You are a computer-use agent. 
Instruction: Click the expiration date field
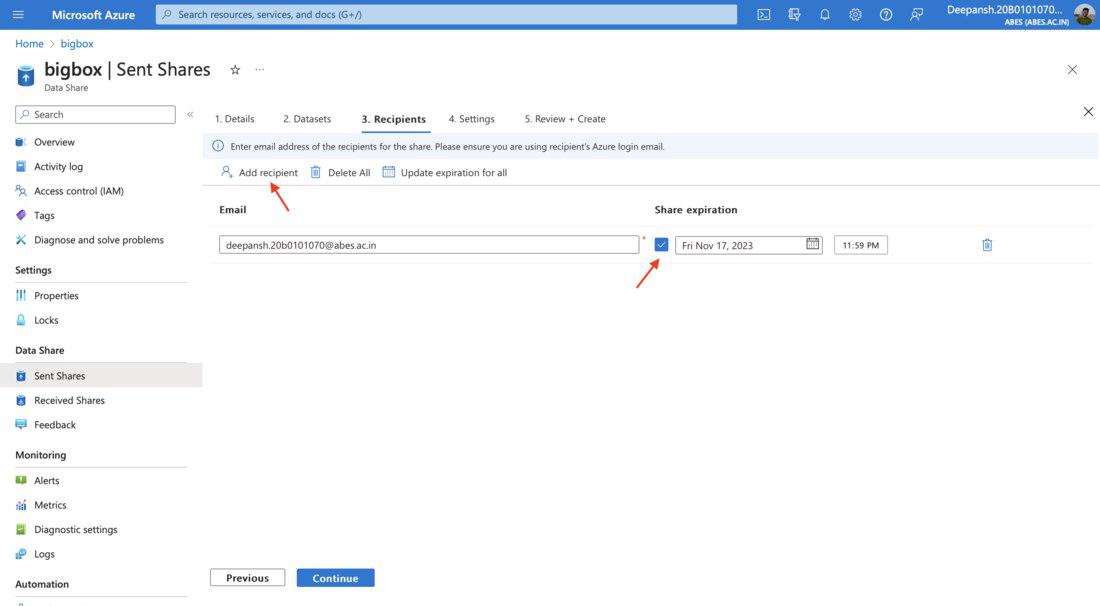(749, 245)
